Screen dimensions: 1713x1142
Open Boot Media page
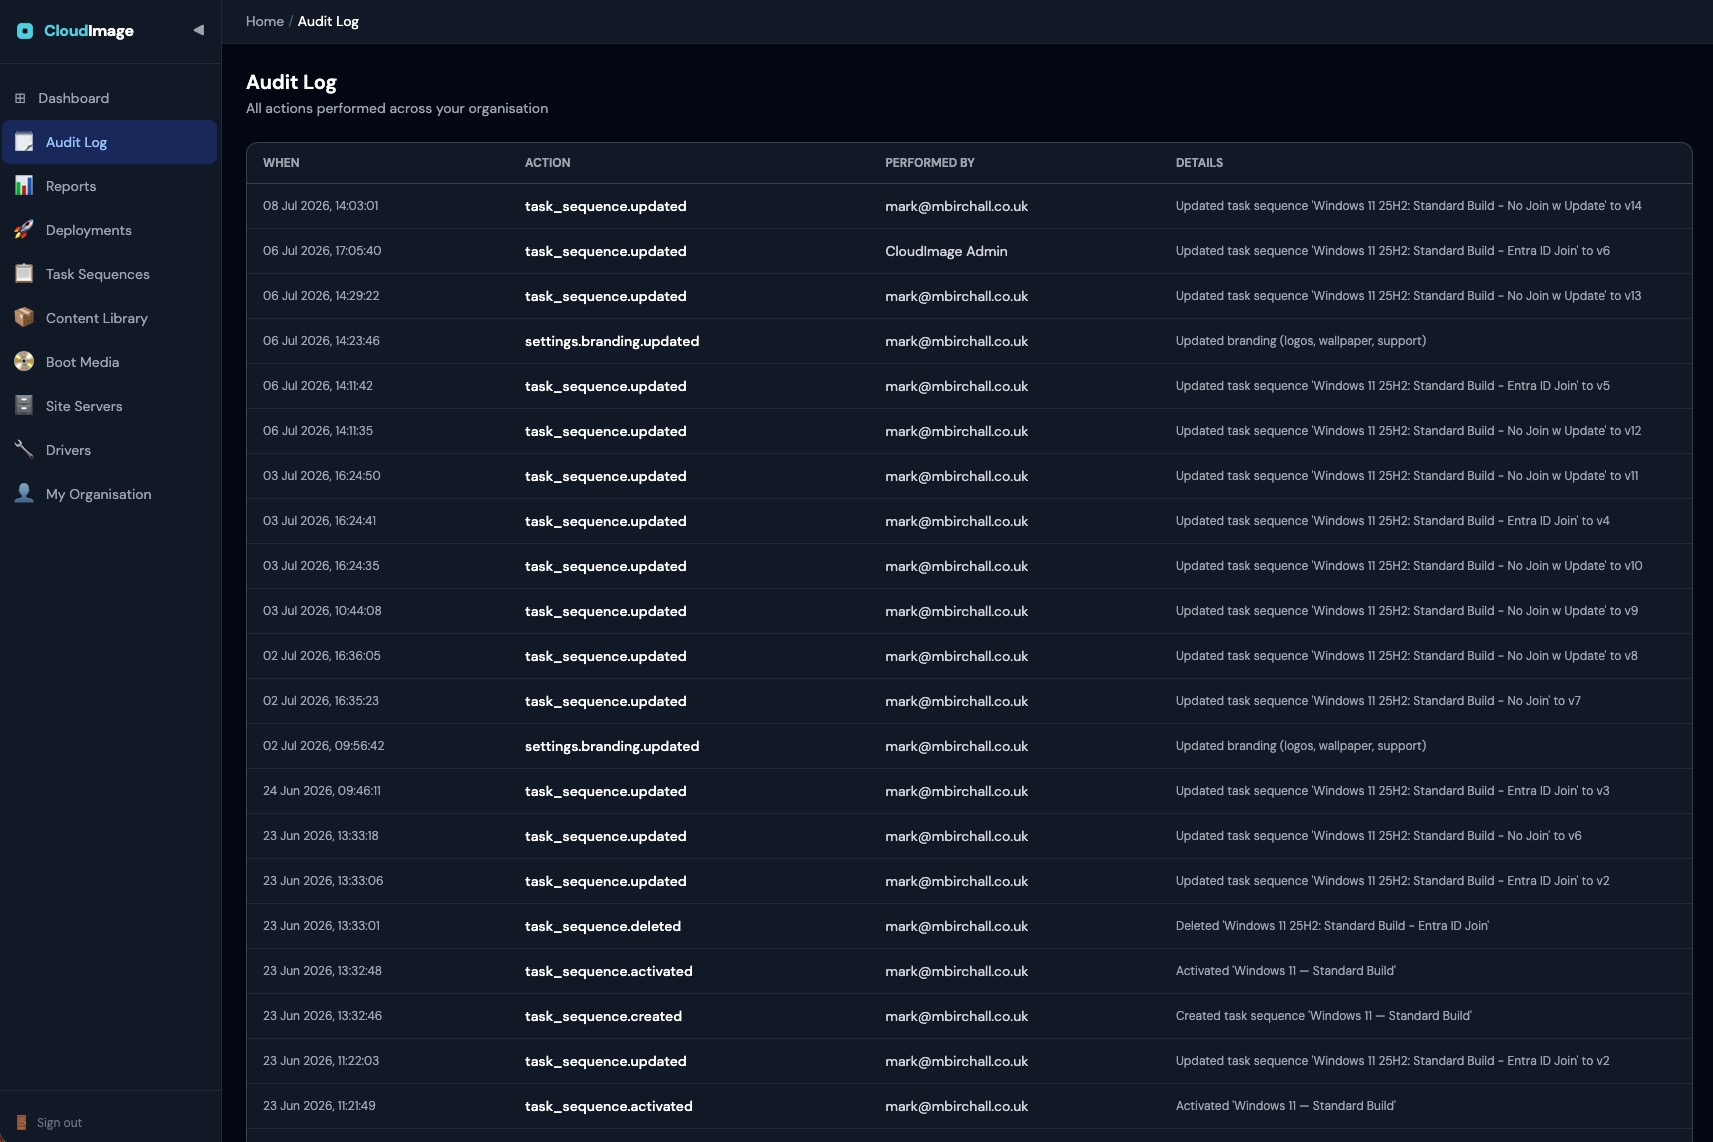(x=110, y=362)
